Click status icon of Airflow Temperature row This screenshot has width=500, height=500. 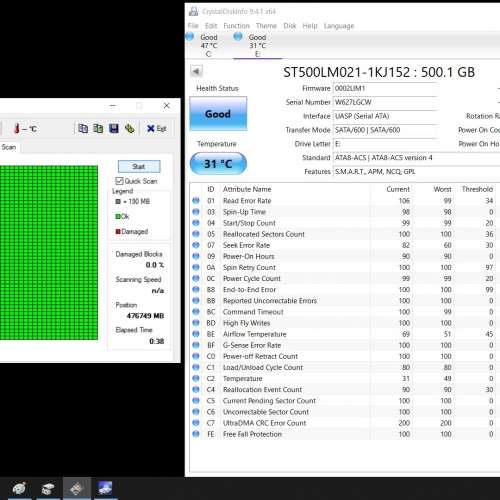tap(196, 334)
